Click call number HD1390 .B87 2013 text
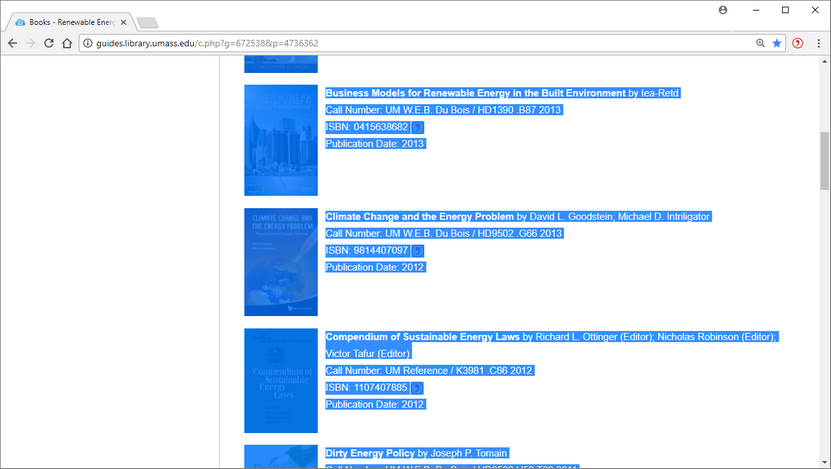This screenshot has width=831, height=469. point(519,110)
